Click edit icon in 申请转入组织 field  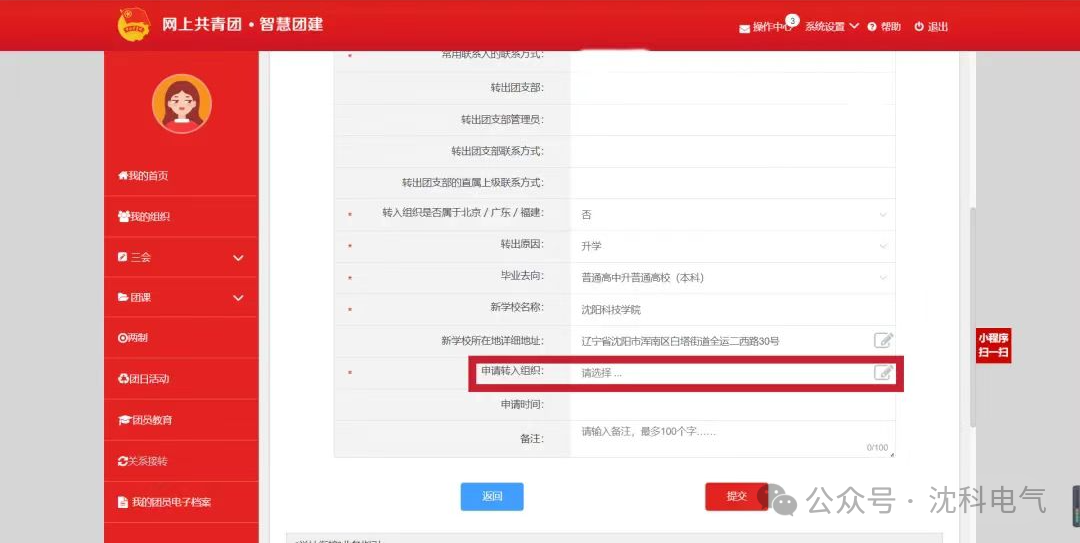(883, 373)
